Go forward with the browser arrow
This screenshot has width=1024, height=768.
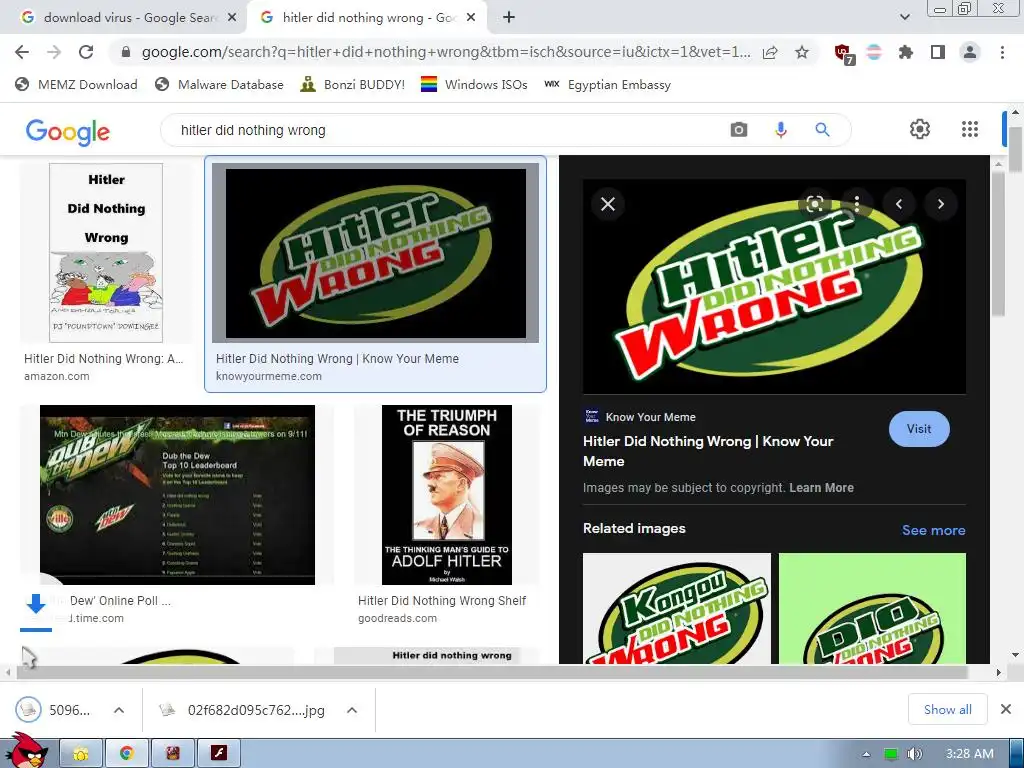point(54,52)
